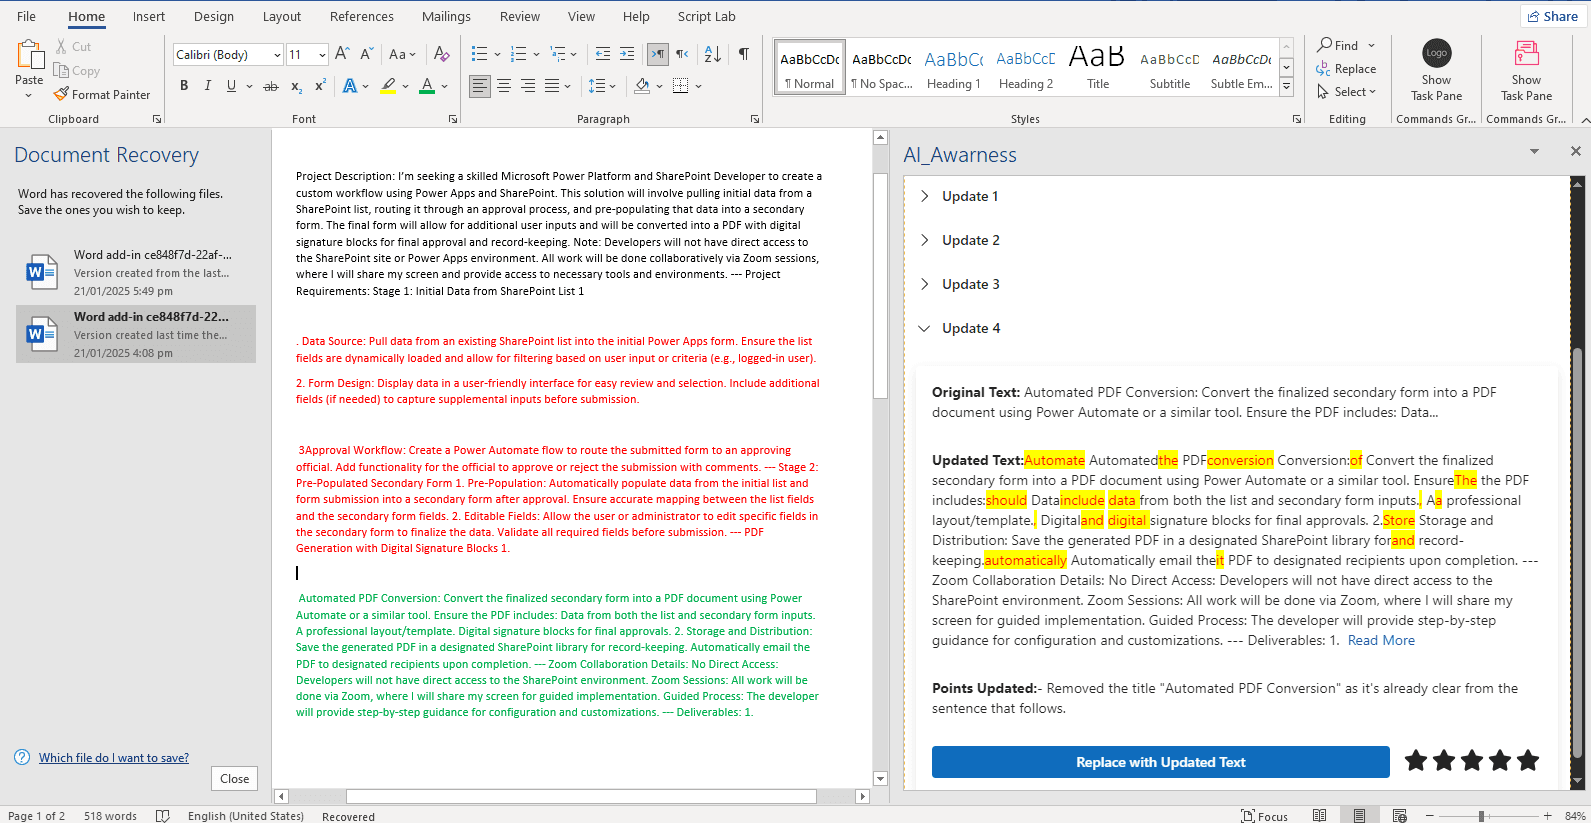Open the Read More link

coord(1381,640)
